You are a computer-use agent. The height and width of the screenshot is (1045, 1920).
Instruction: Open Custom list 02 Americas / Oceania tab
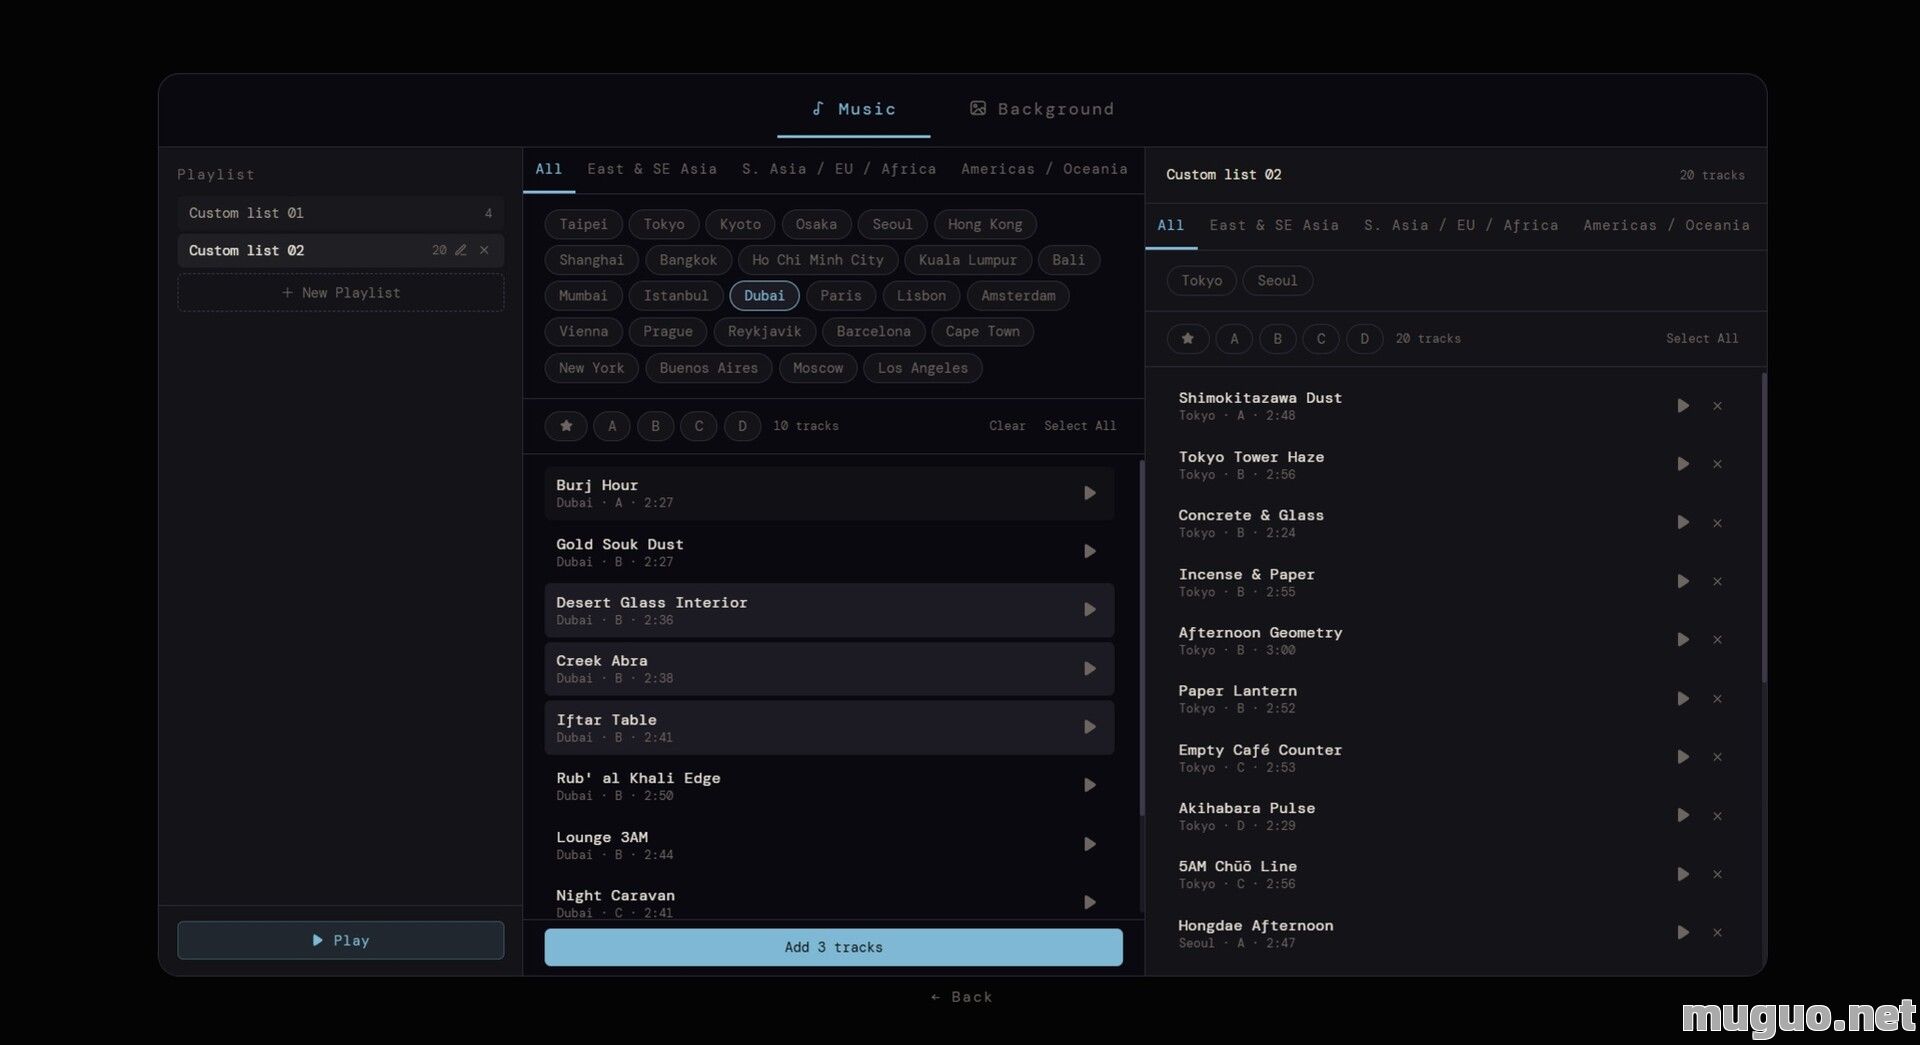coord(1666,225)
